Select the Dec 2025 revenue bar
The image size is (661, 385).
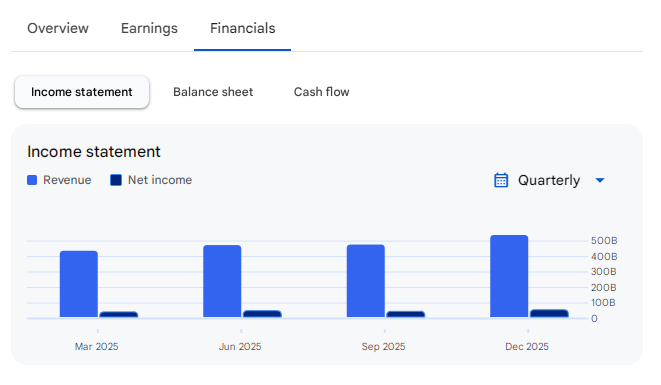pos(509,276)
